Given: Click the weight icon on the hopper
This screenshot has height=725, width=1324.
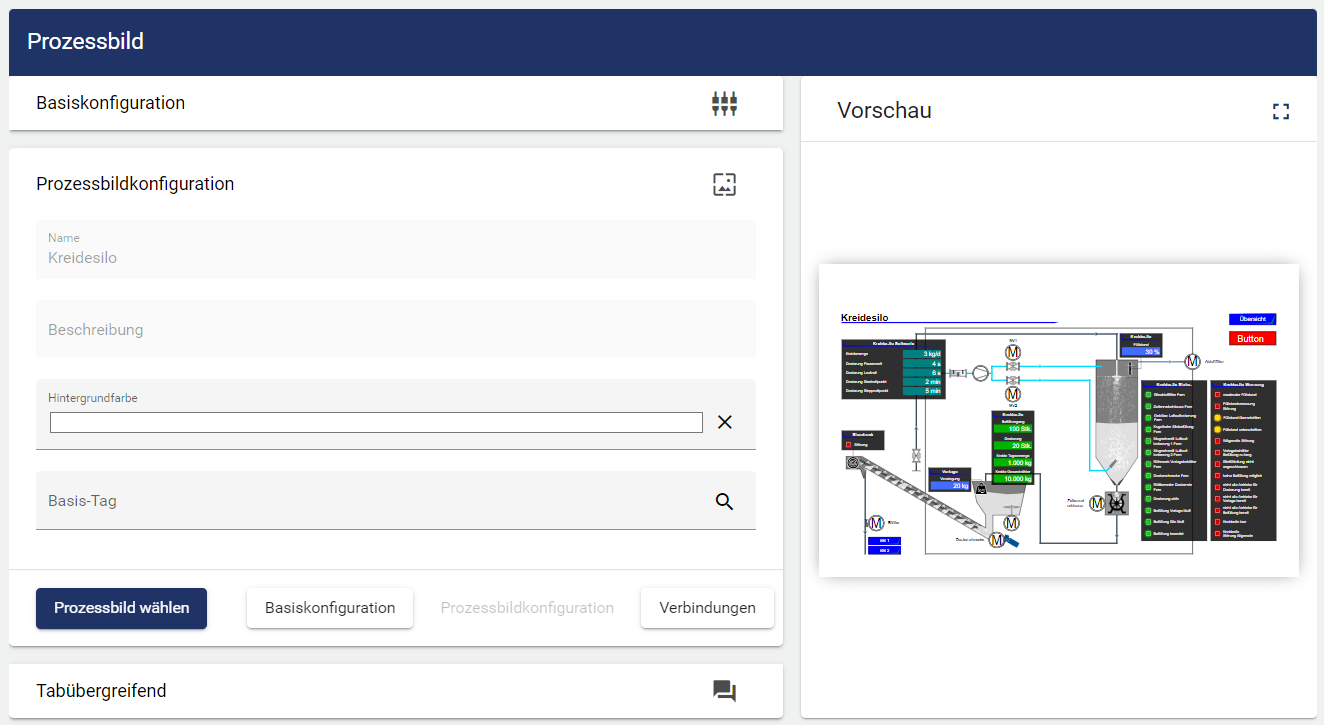Looking at the screenshot, I should point(982,489).
